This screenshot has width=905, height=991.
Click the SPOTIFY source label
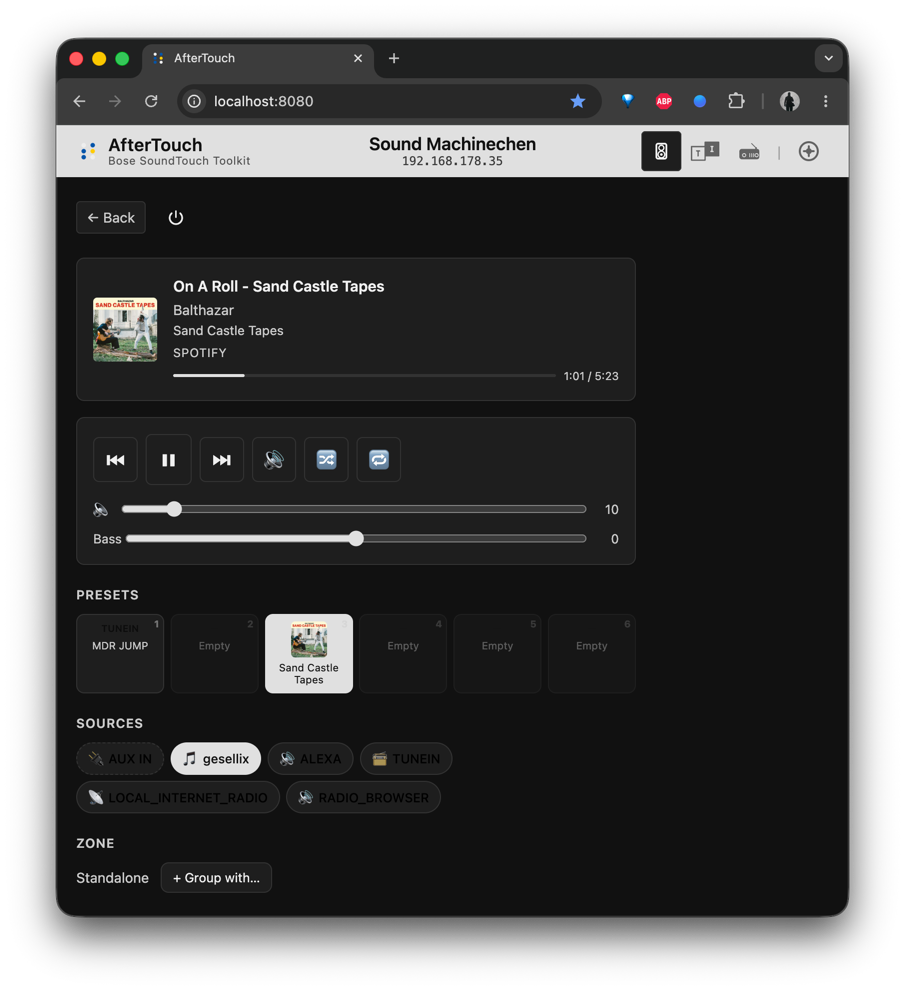[x=200, y=353]
